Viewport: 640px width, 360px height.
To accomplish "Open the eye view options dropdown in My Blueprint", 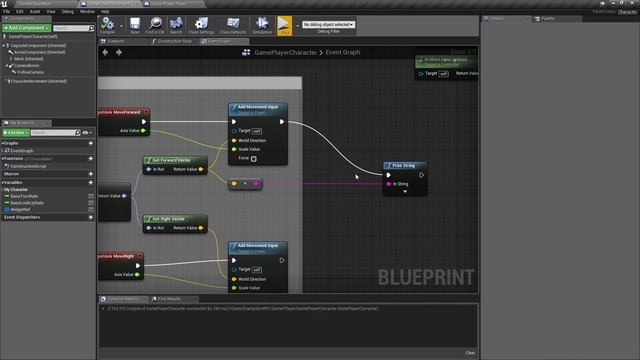I will point(87,133).
